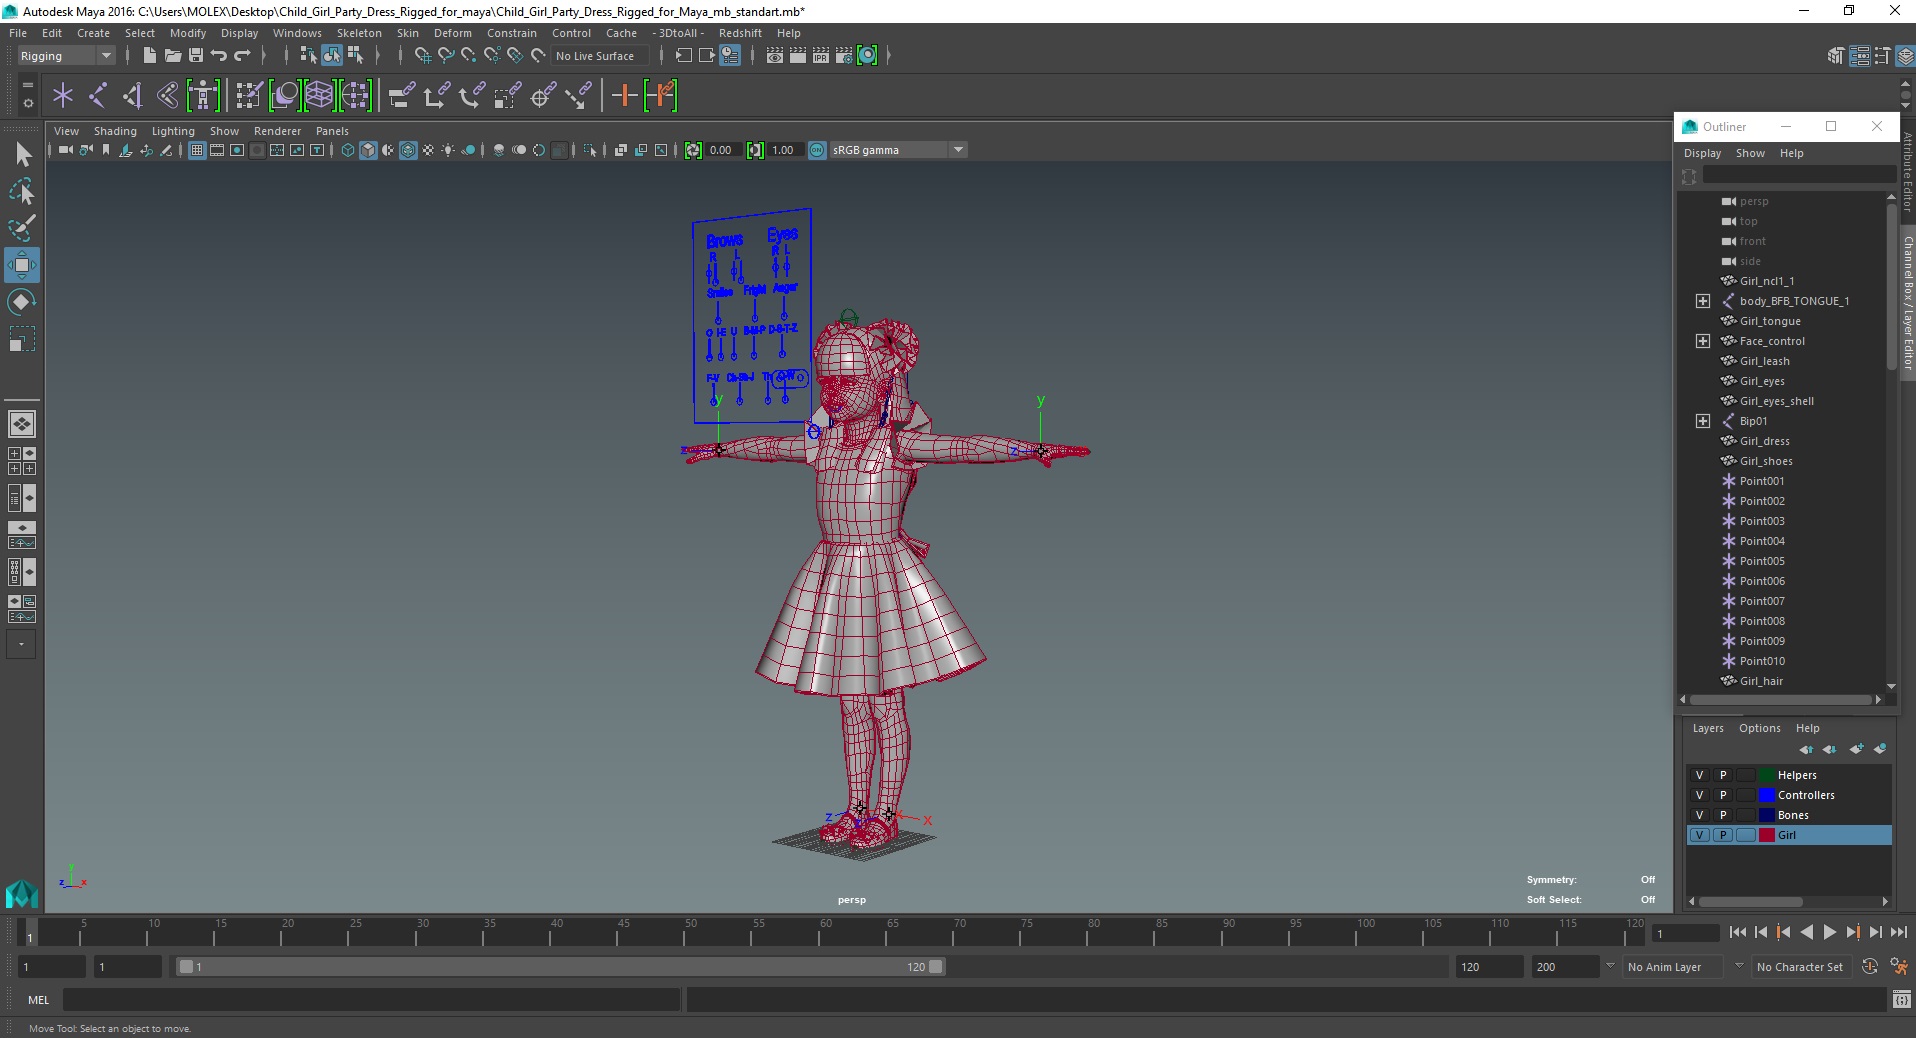Click the blue Controllers layer color swatch
1916x1038 pixels.
(x=1767, y=795)
